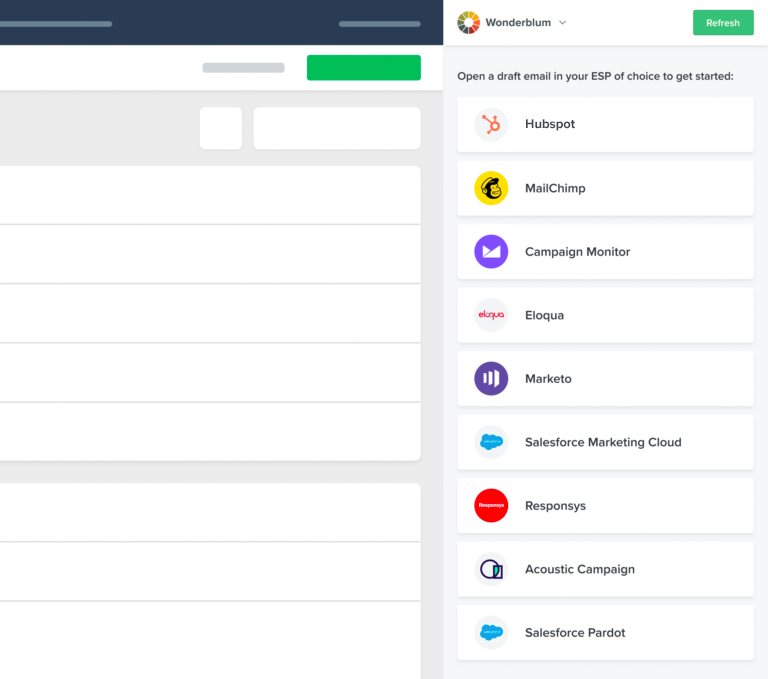Click 'Open a draft email' instruction text

[595, 76]
